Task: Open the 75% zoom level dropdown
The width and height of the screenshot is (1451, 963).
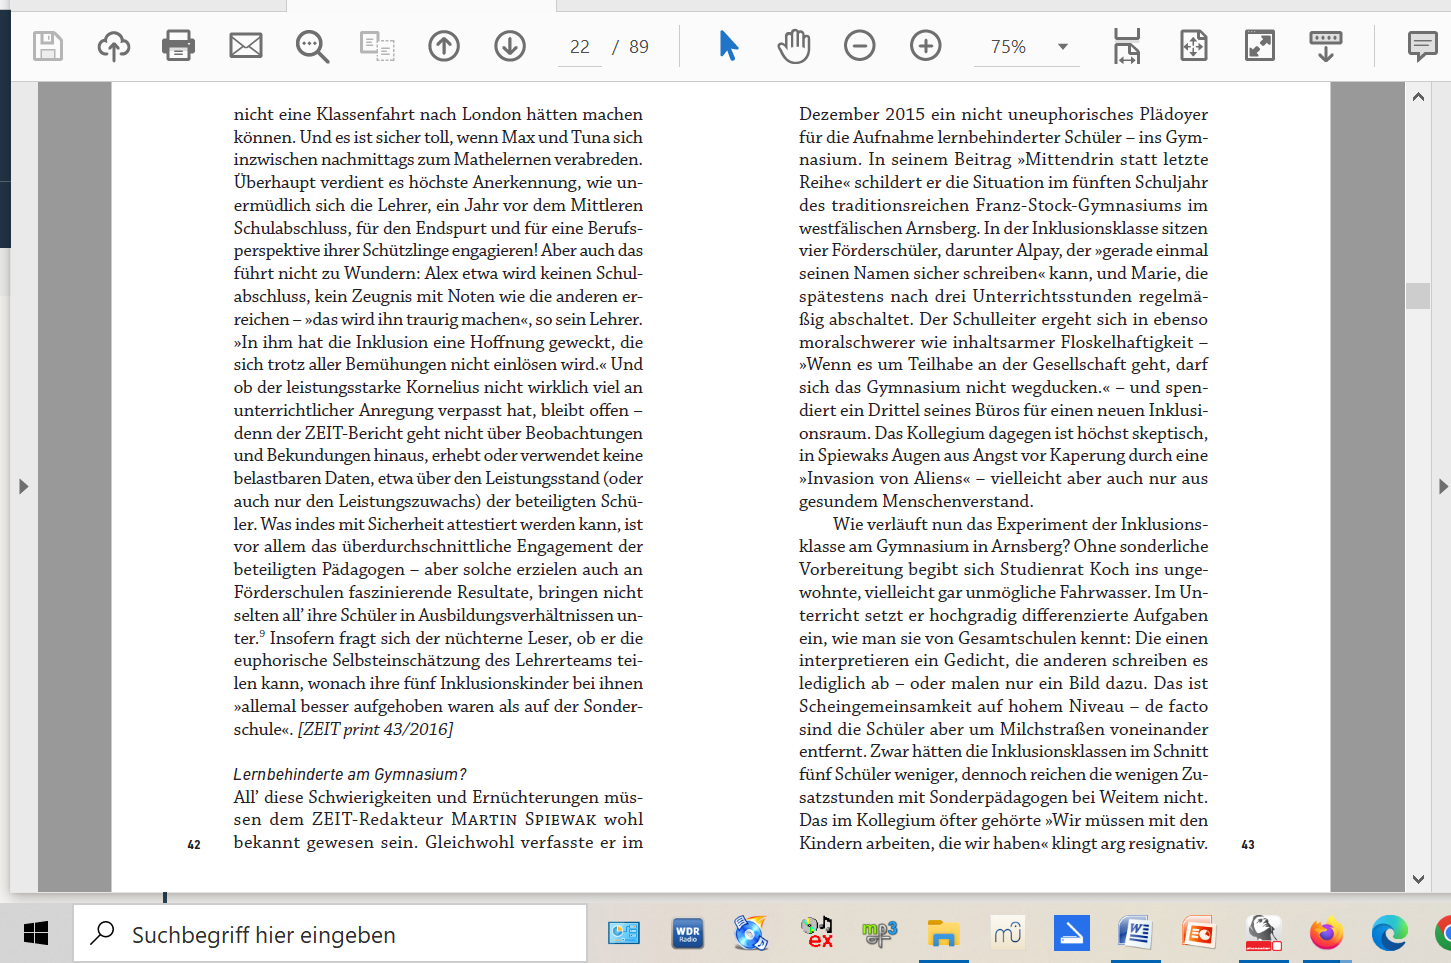Action: click(1062, 47)
